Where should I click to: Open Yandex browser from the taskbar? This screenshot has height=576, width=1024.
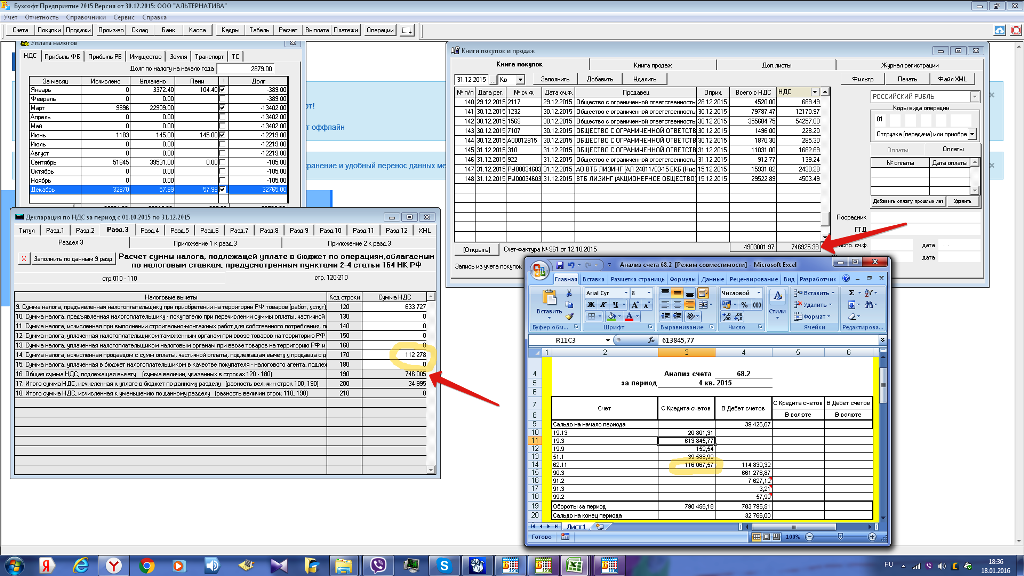pos(116,565)
